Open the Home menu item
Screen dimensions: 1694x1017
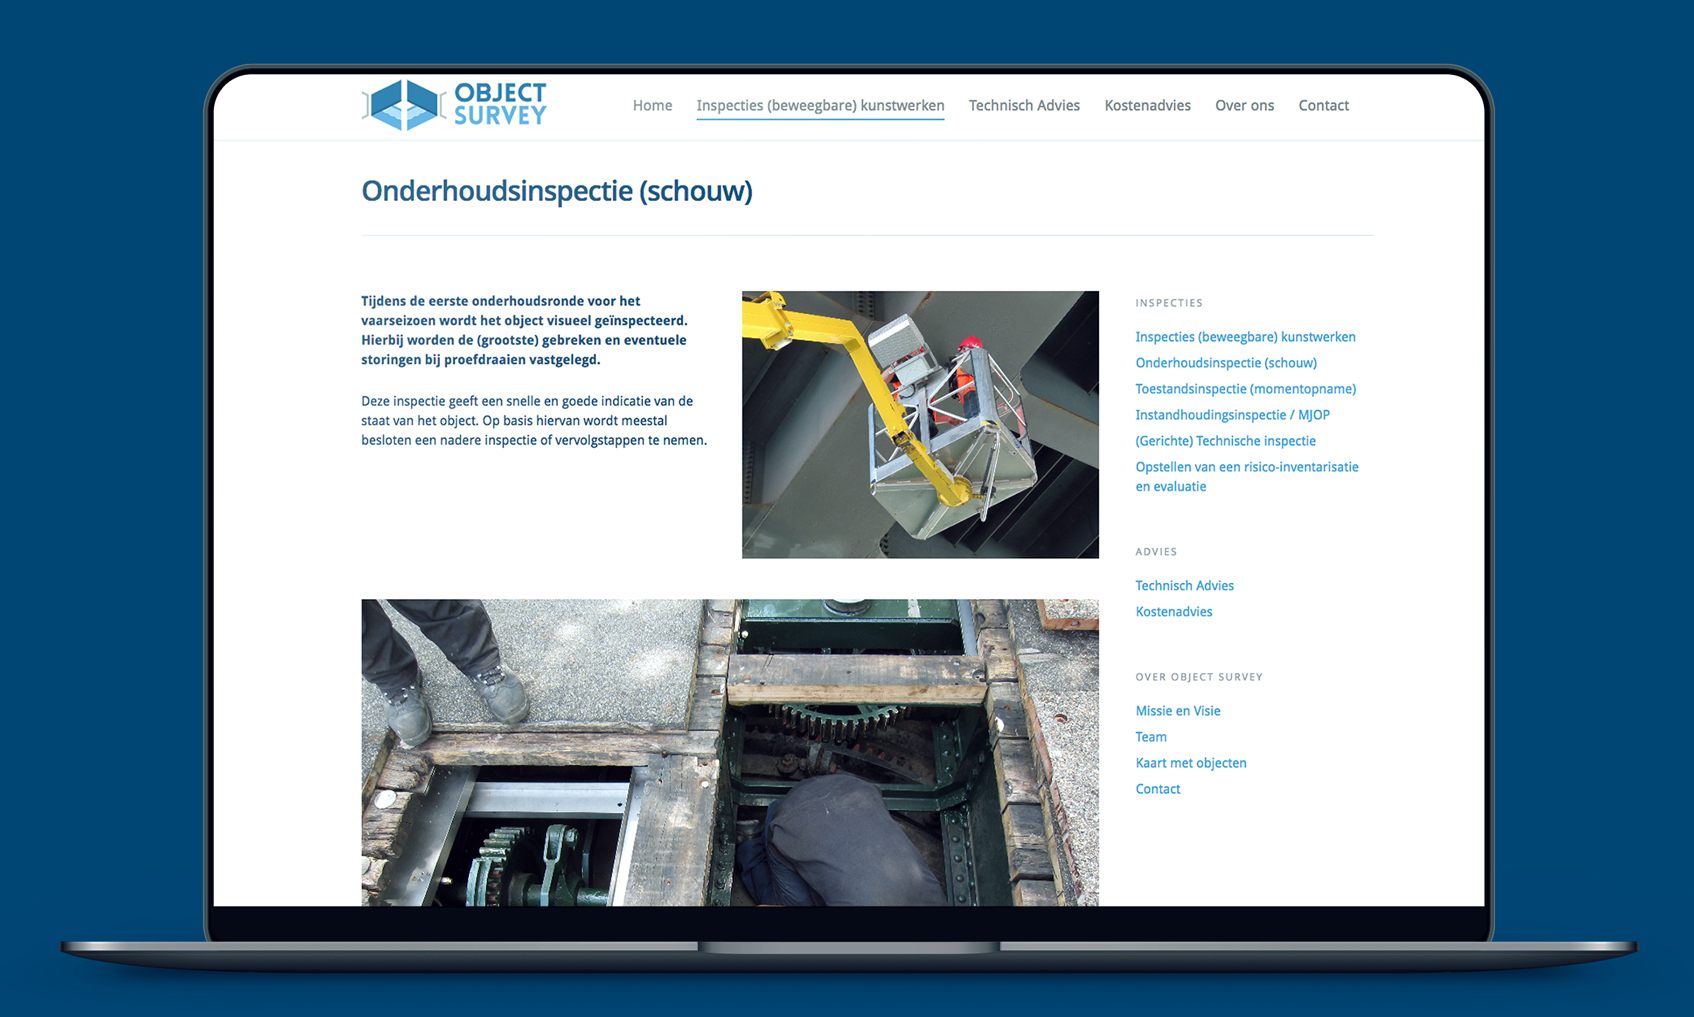652,105
